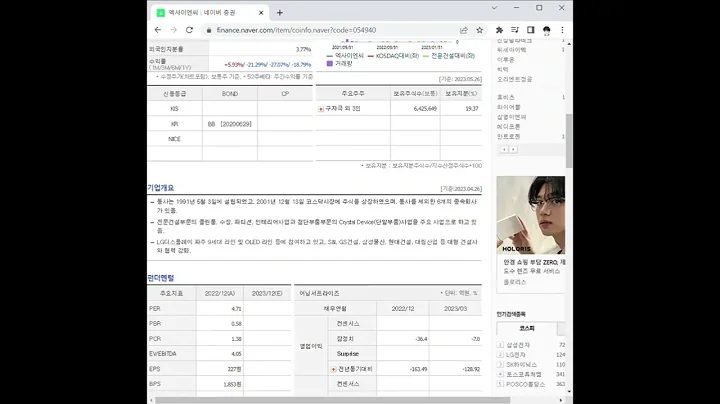
Task: Open the Chrome three-dot menu
Action: pos(562,30)
